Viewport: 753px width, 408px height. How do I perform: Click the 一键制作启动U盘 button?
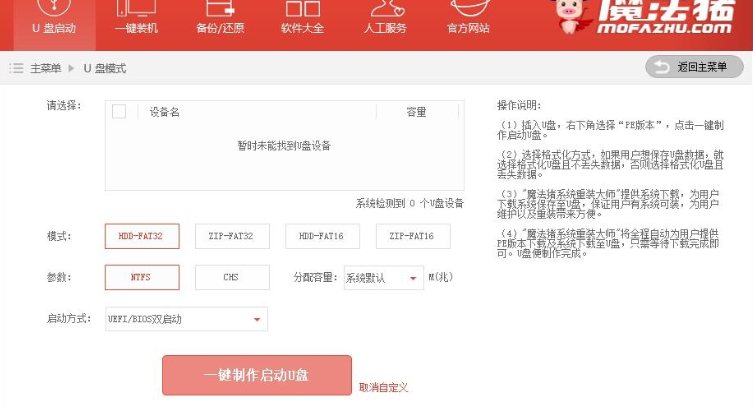point(257,375)
